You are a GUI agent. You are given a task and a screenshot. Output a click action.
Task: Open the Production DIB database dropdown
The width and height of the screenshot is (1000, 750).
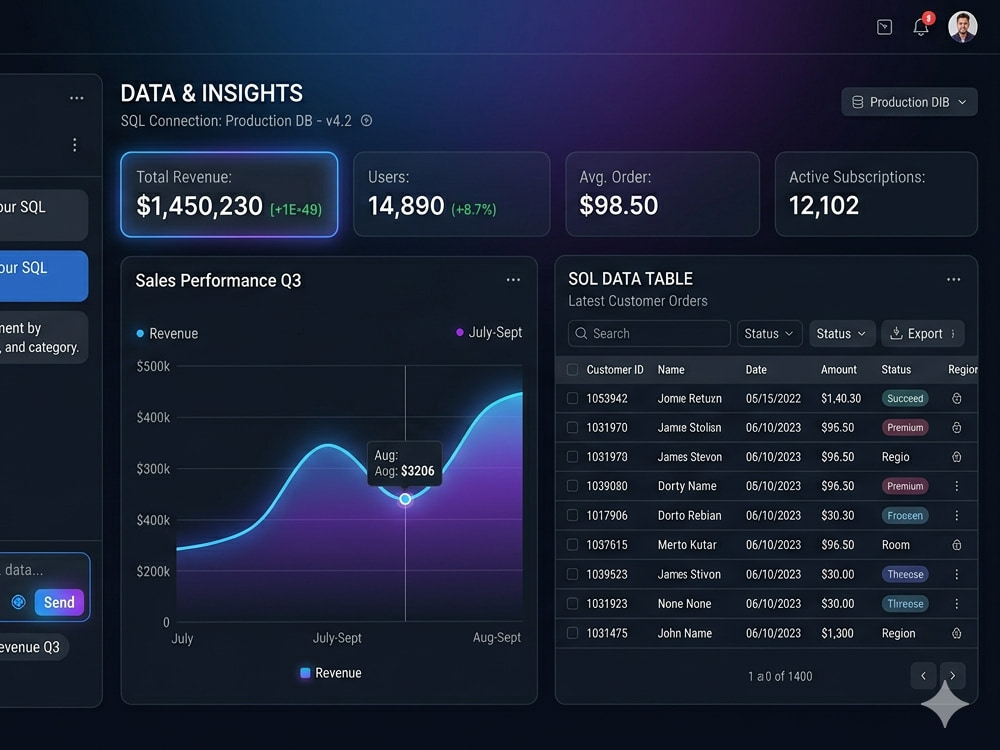[x=909, y=102]
